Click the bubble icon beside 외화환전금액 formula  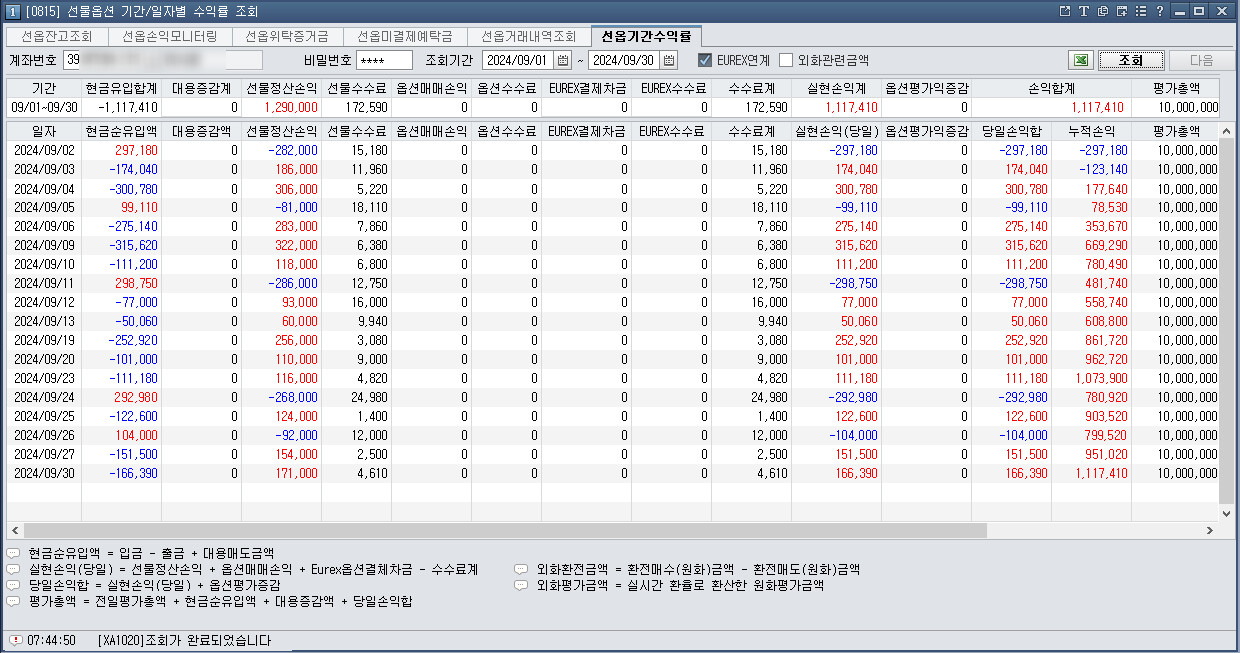point(521,569)
